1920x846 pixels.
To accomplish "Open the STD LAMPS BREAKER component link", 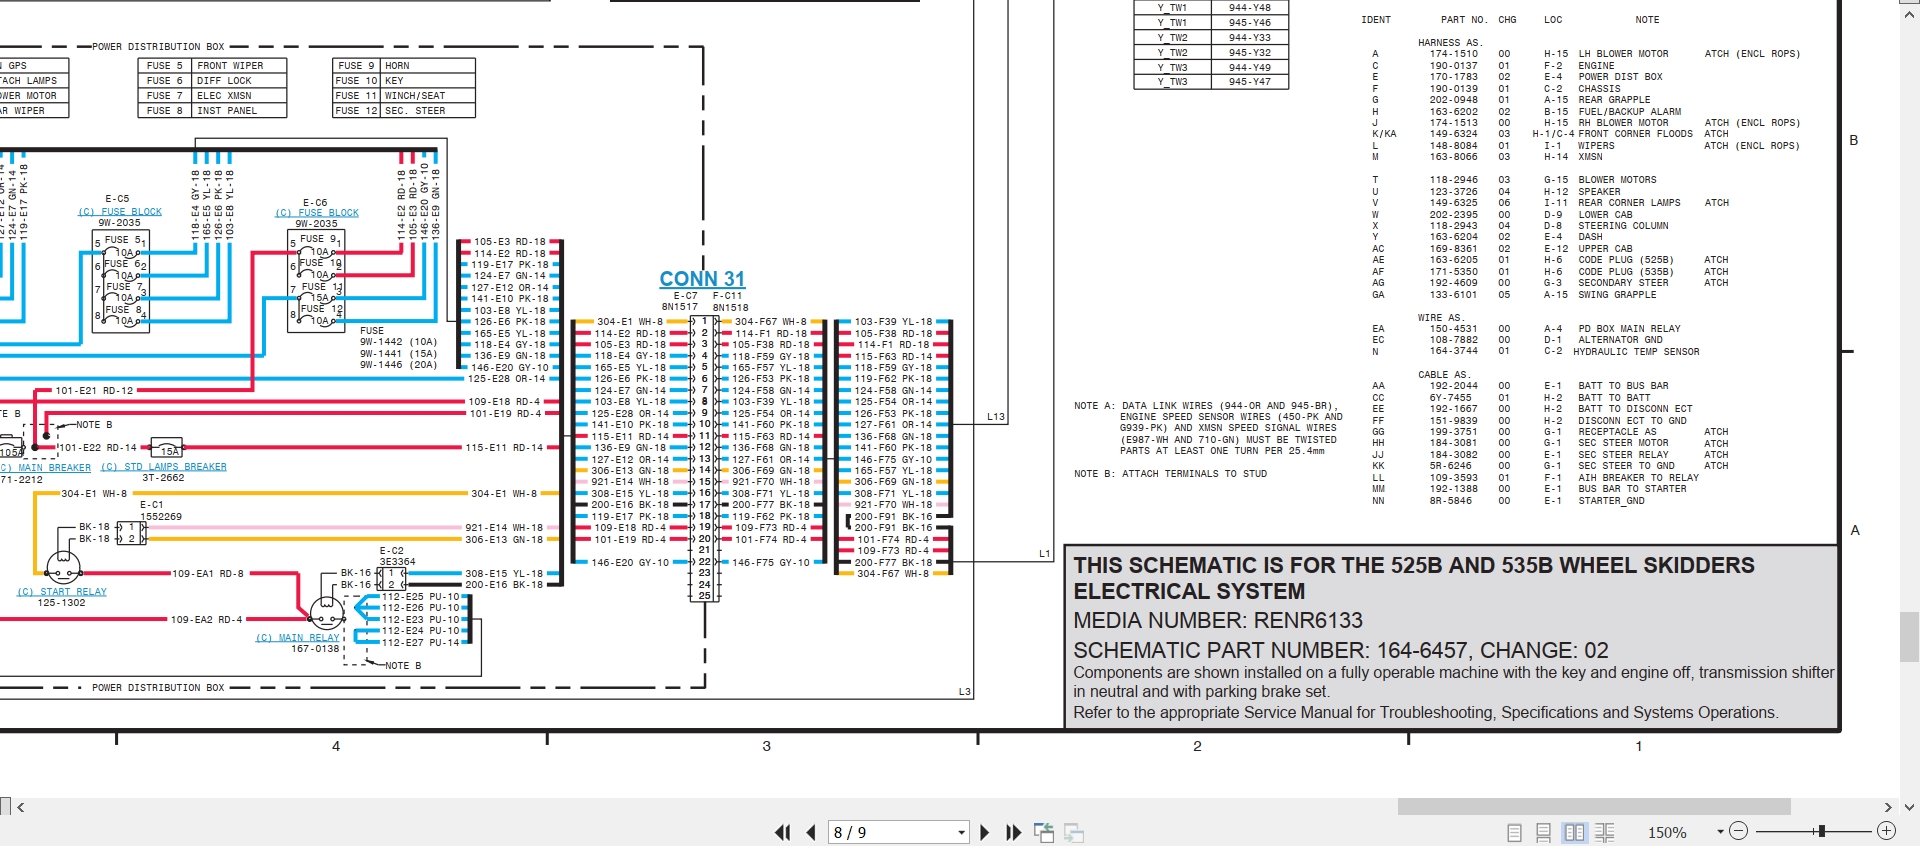I will (x=164, y=467).
